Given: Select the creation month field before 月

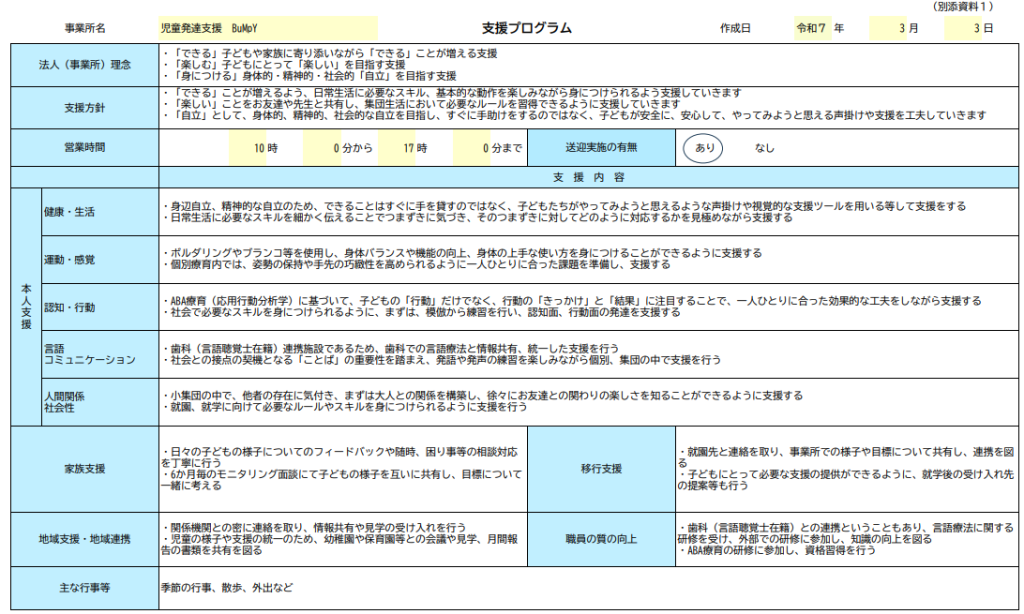Looking at the screenshot, I should tap(896, 28).
